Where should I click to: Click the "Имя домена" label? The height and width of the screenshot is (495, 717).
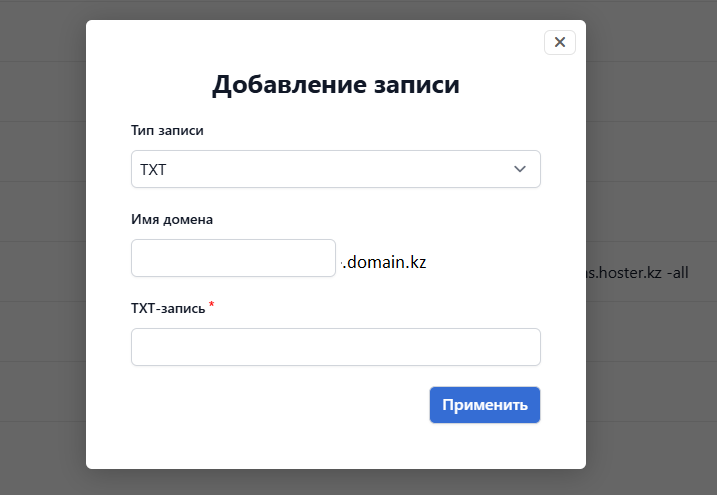[x=172, y=219]
